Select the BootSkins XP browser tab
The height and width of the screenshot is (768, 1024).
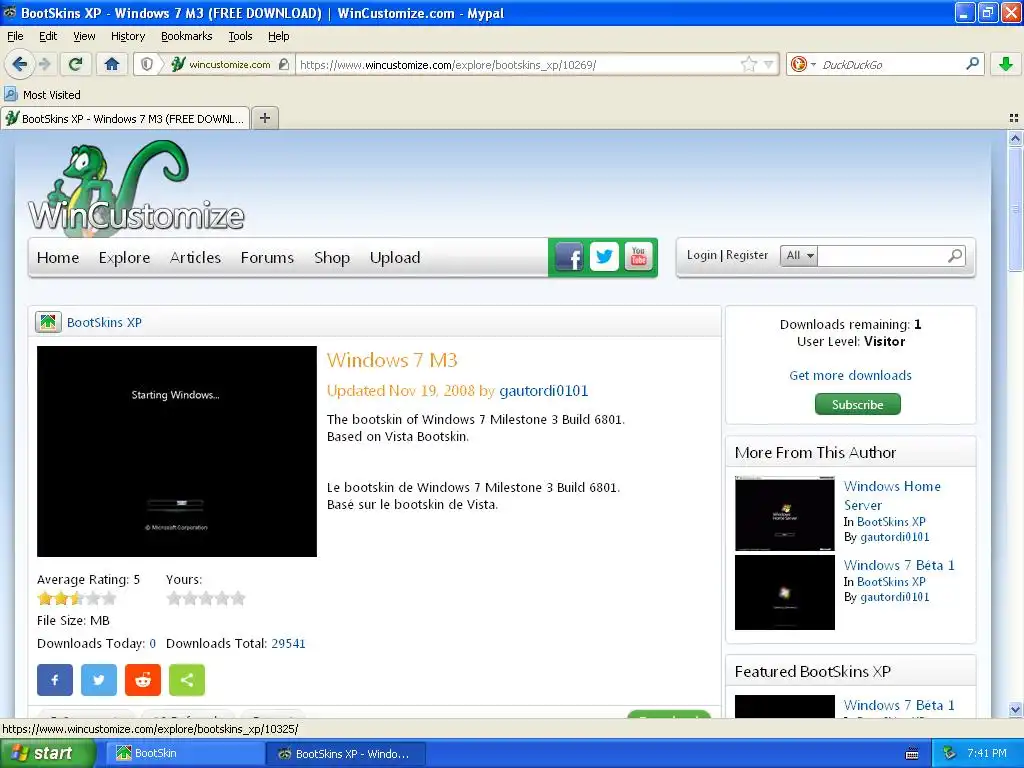pyautogui.click(x=125, y=118)
